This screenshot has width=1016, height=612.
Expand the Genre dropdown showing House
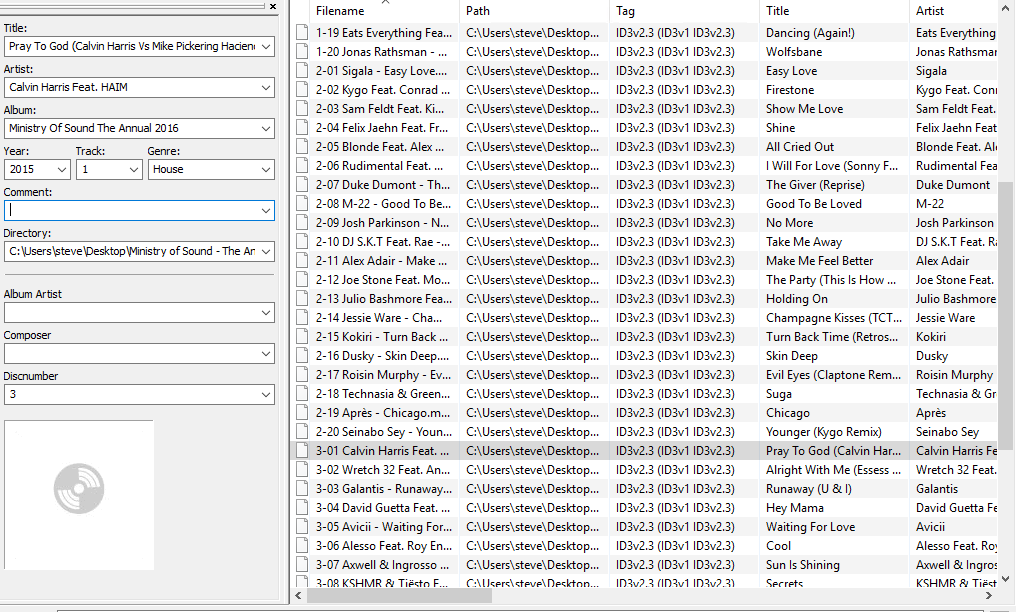[266, 170]
